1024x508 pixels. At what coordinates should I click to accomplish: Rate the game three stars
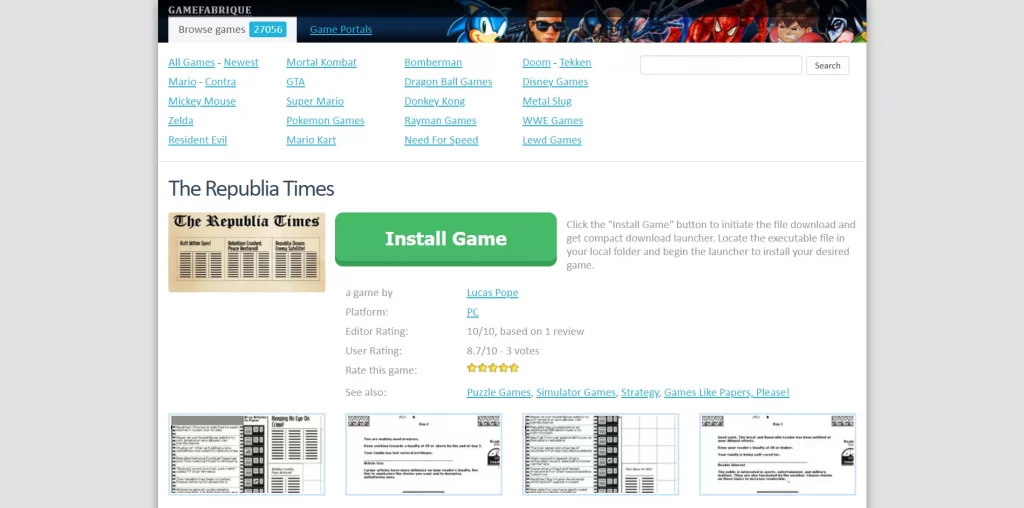pos(492,368)
